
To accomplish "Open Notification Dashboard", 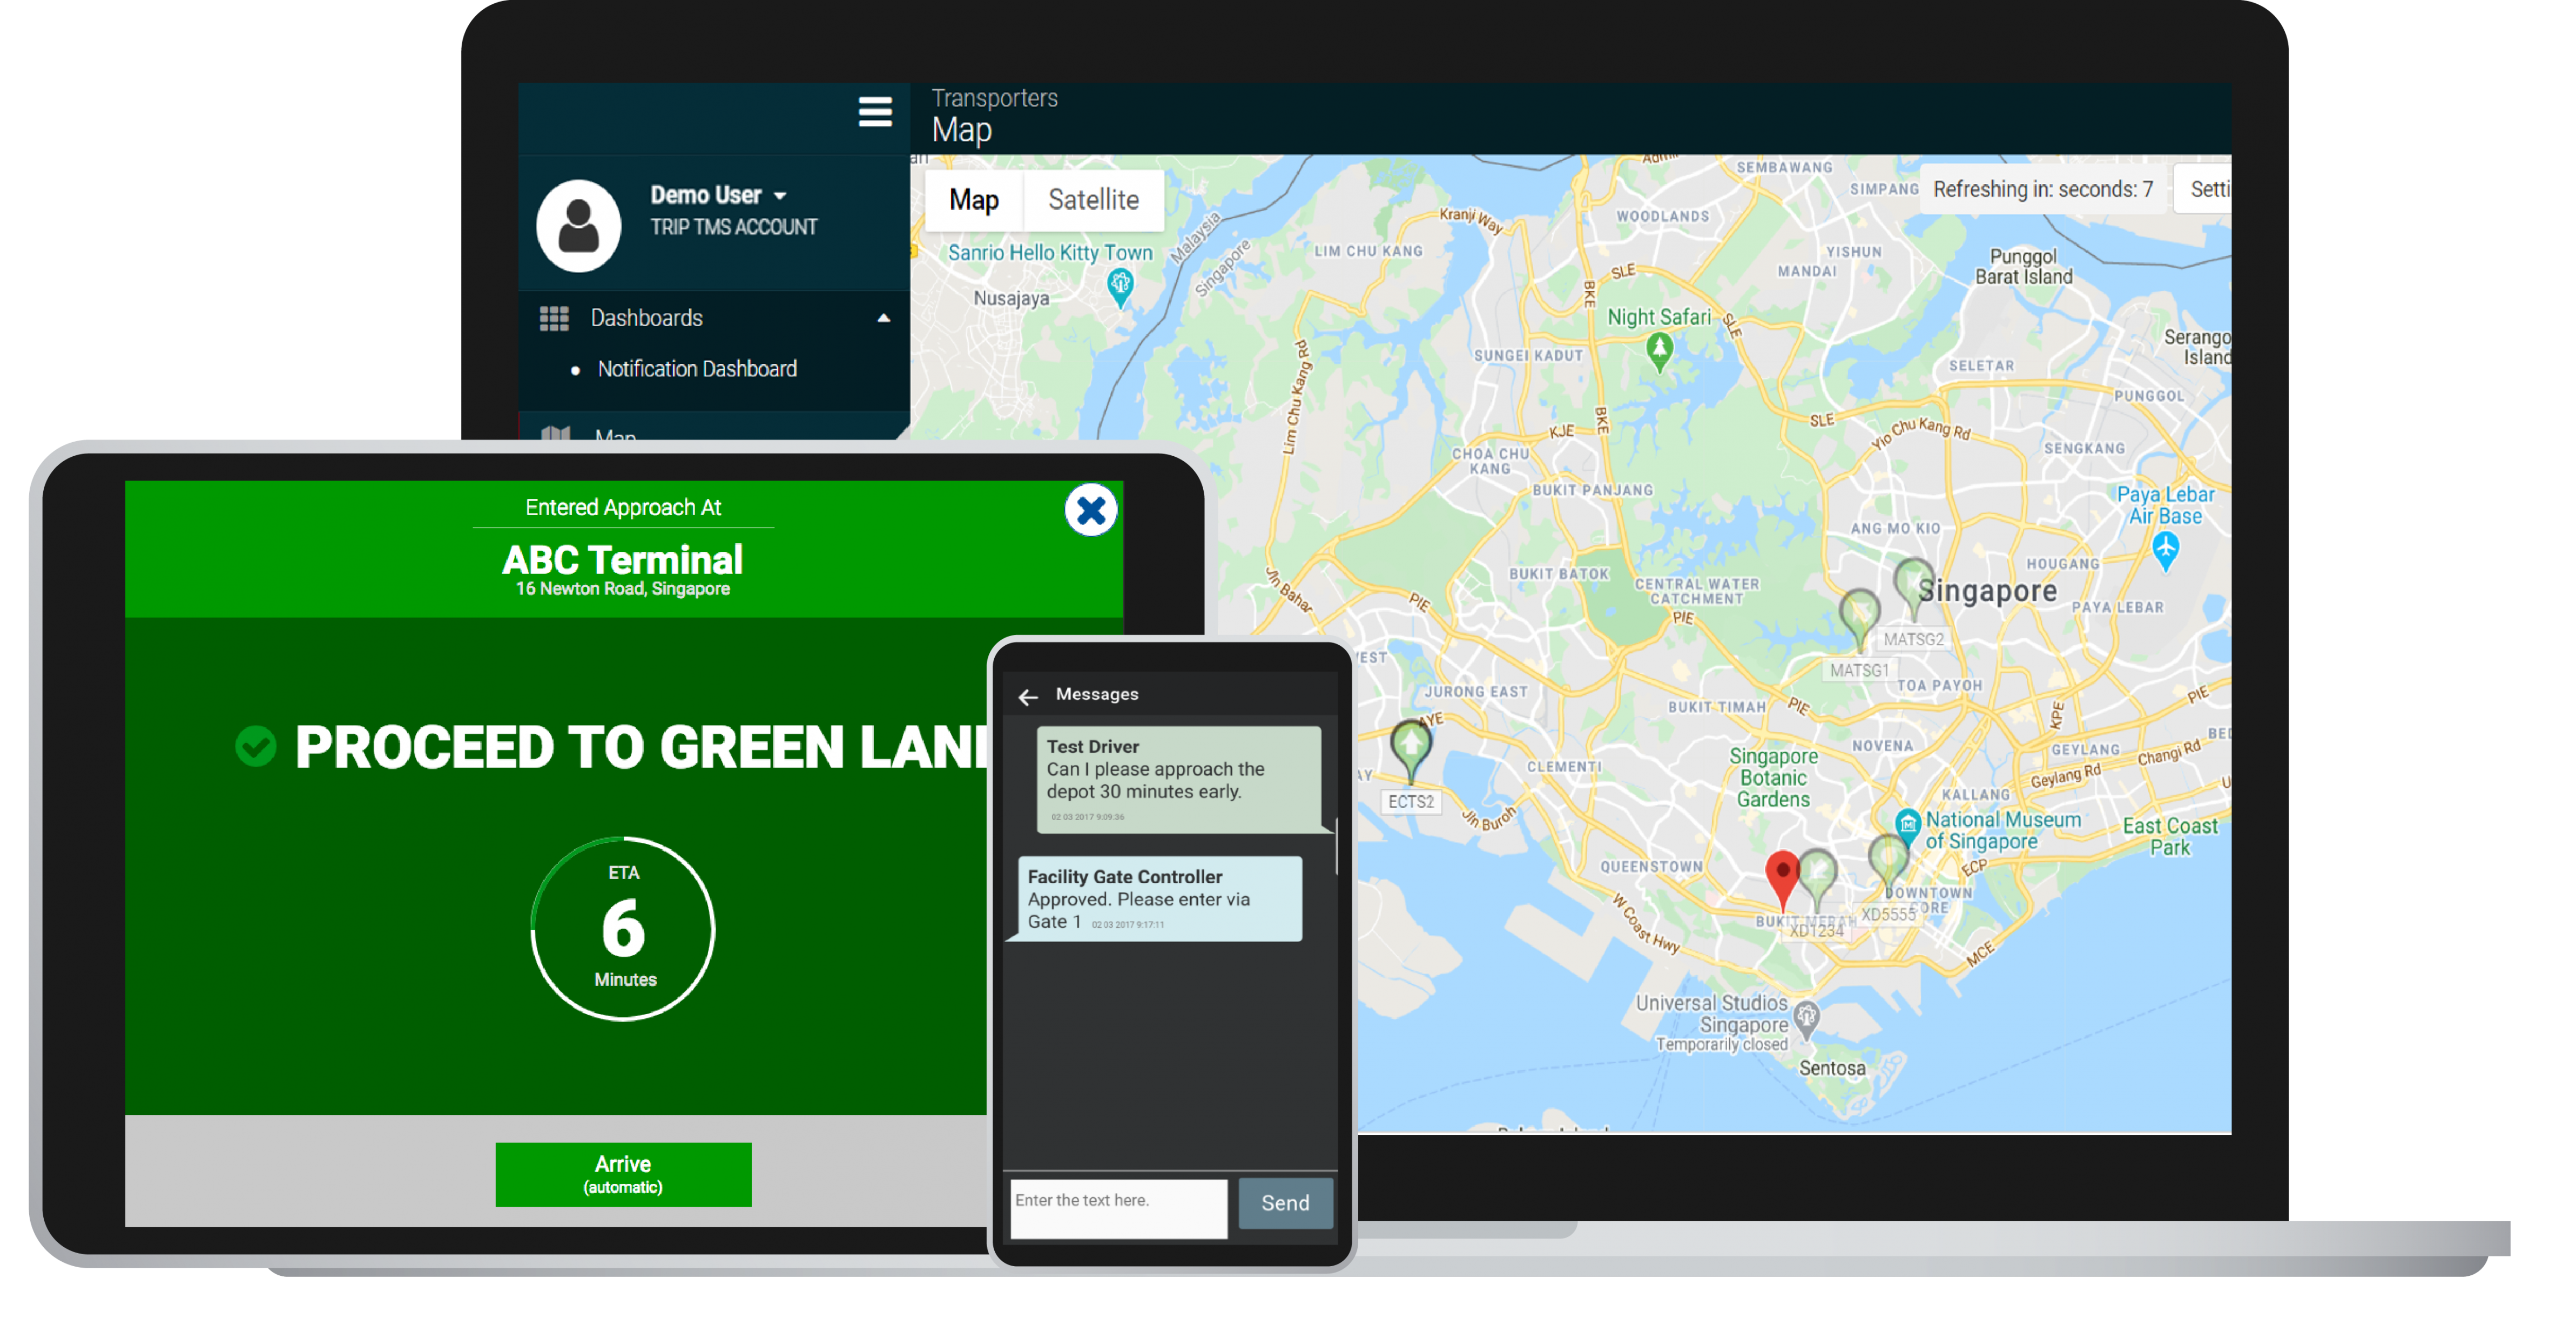I will tap(697, 369).
